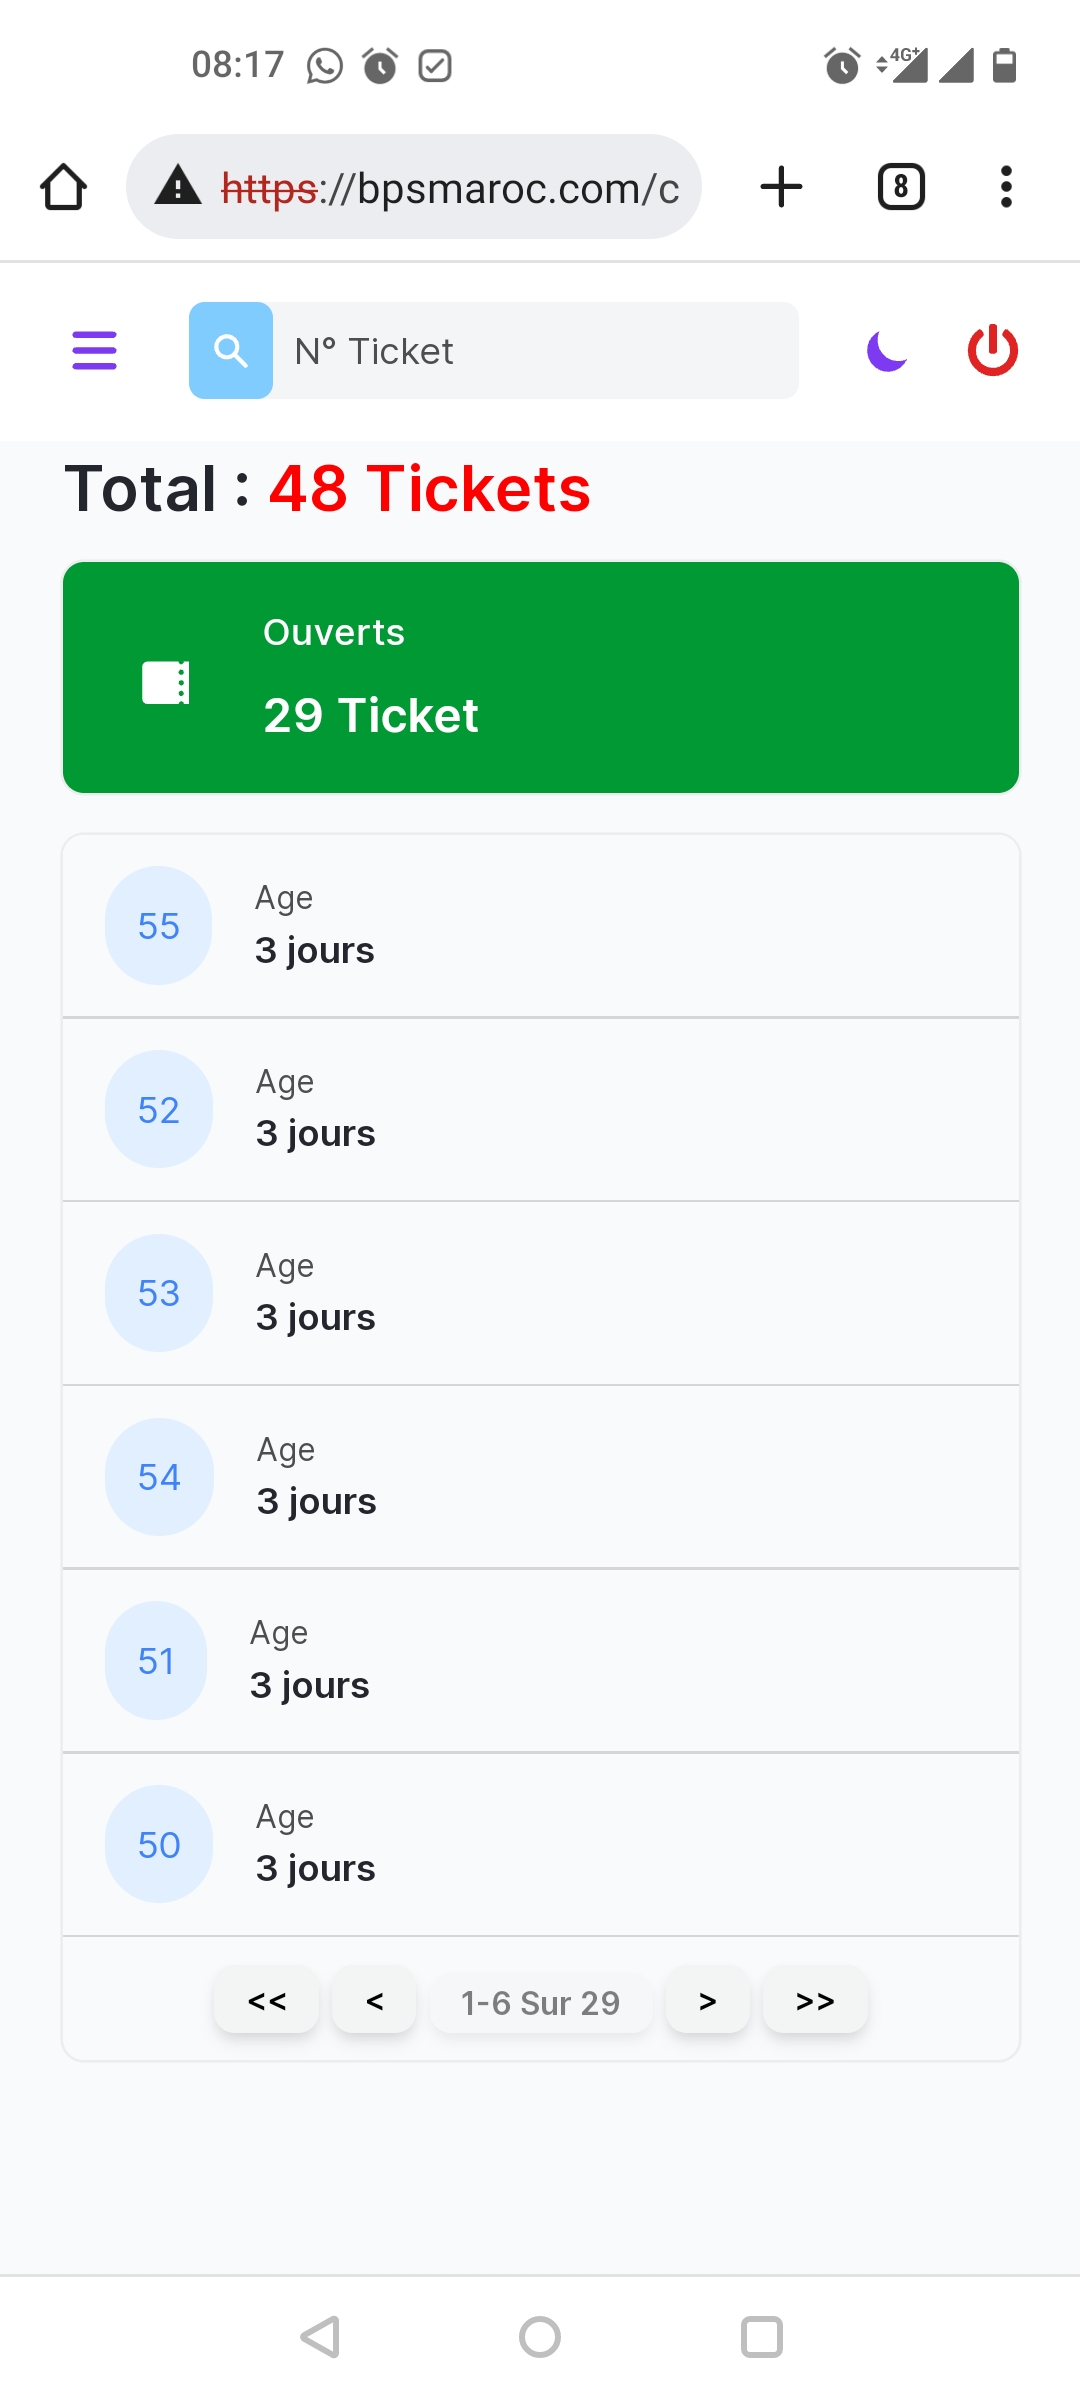Tap the insecure connection warning icon
The height and width of the screenshot is (2400, 1080).
178,187
